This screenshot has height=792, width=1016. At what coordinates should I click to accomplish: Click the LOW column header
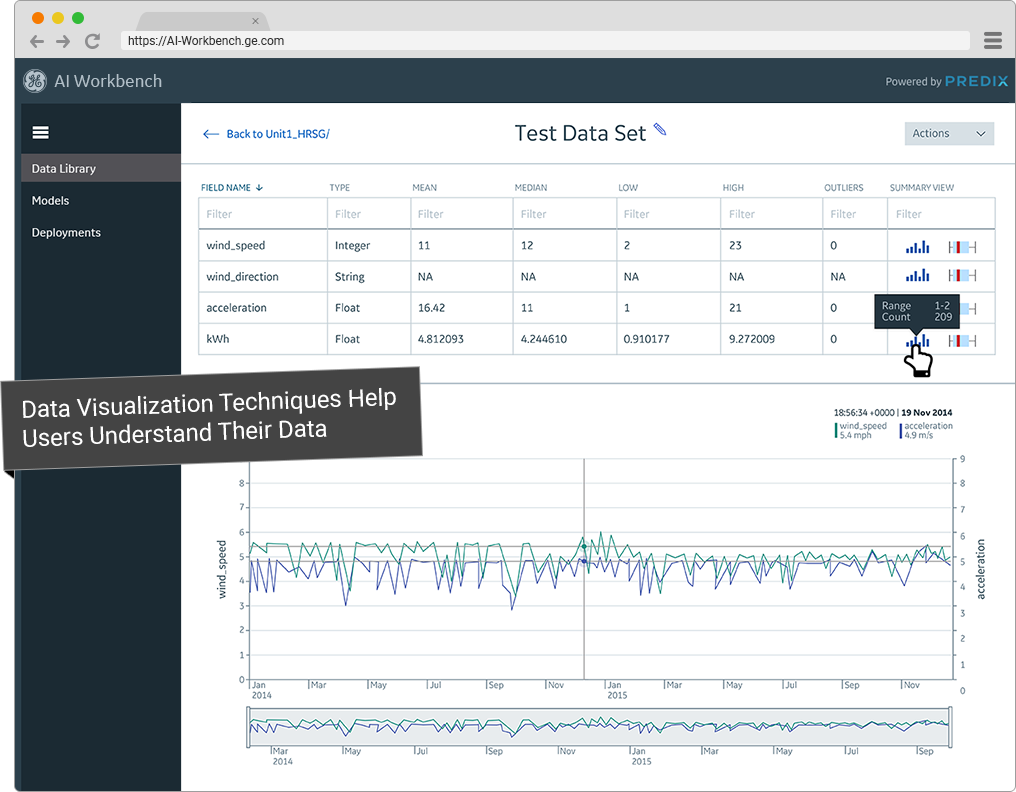coord(628,187)
